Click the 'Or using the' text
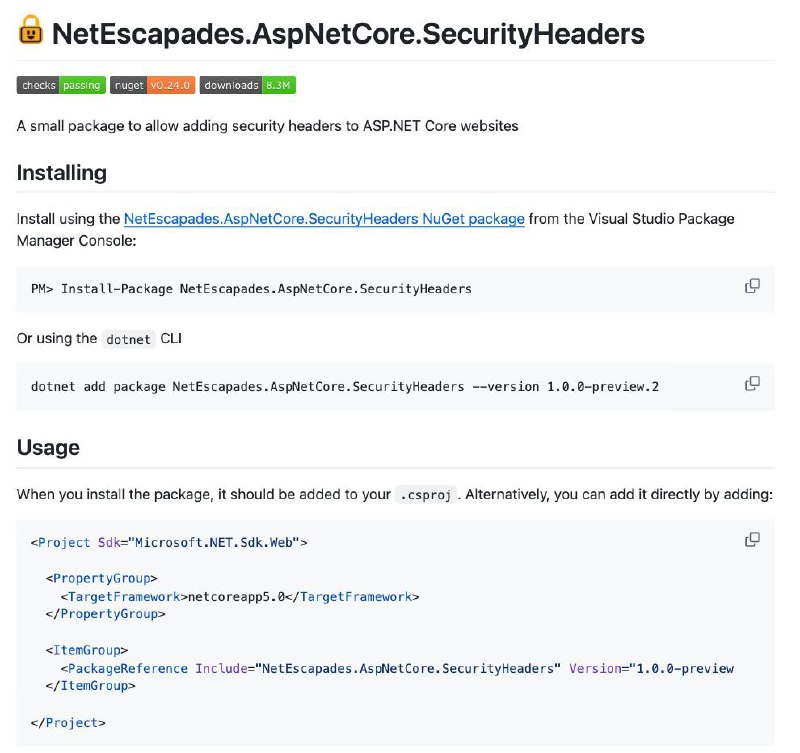 point(57,339)
